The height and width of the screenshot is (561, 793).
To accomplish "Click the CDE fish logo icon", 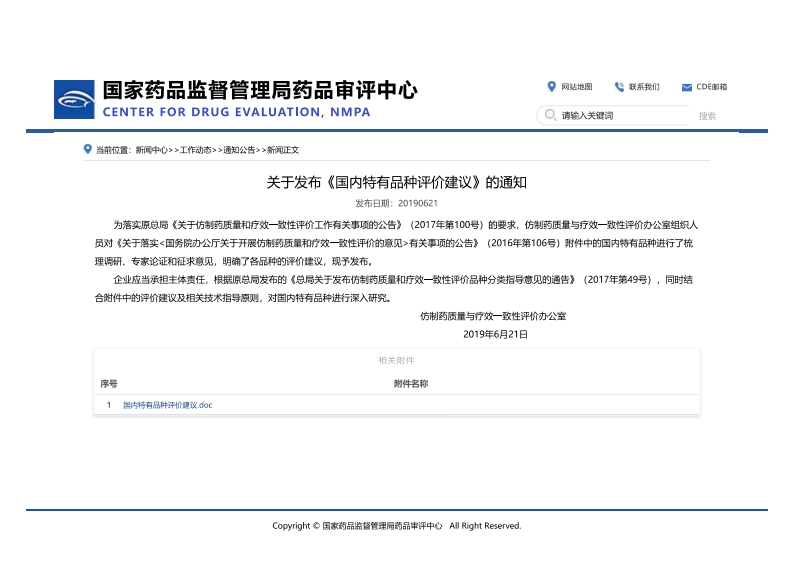I will [x=74, y=100].
